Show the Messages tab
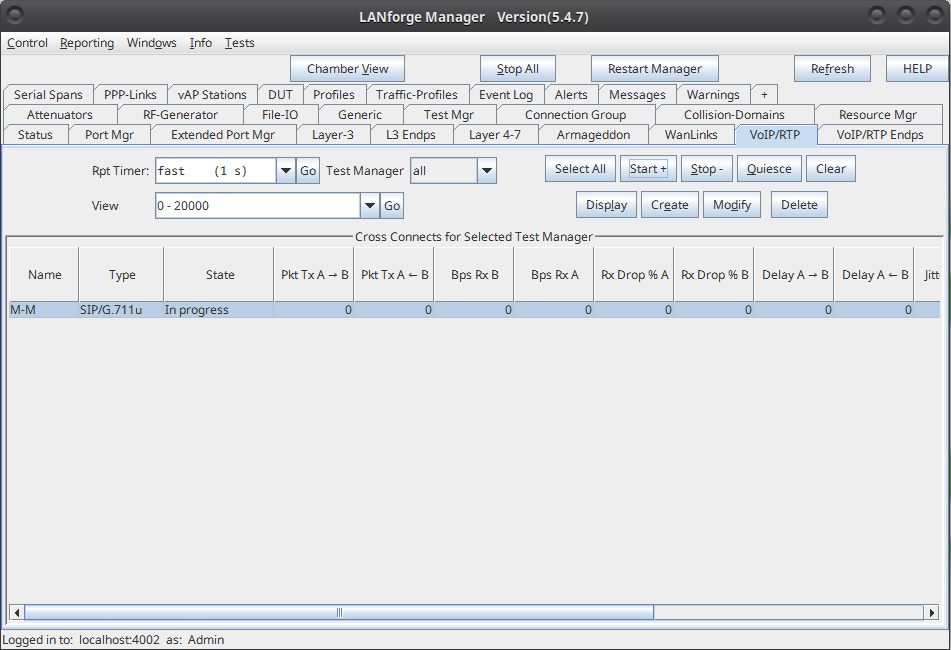Screen dimensions: 951x650 point(637,95)
